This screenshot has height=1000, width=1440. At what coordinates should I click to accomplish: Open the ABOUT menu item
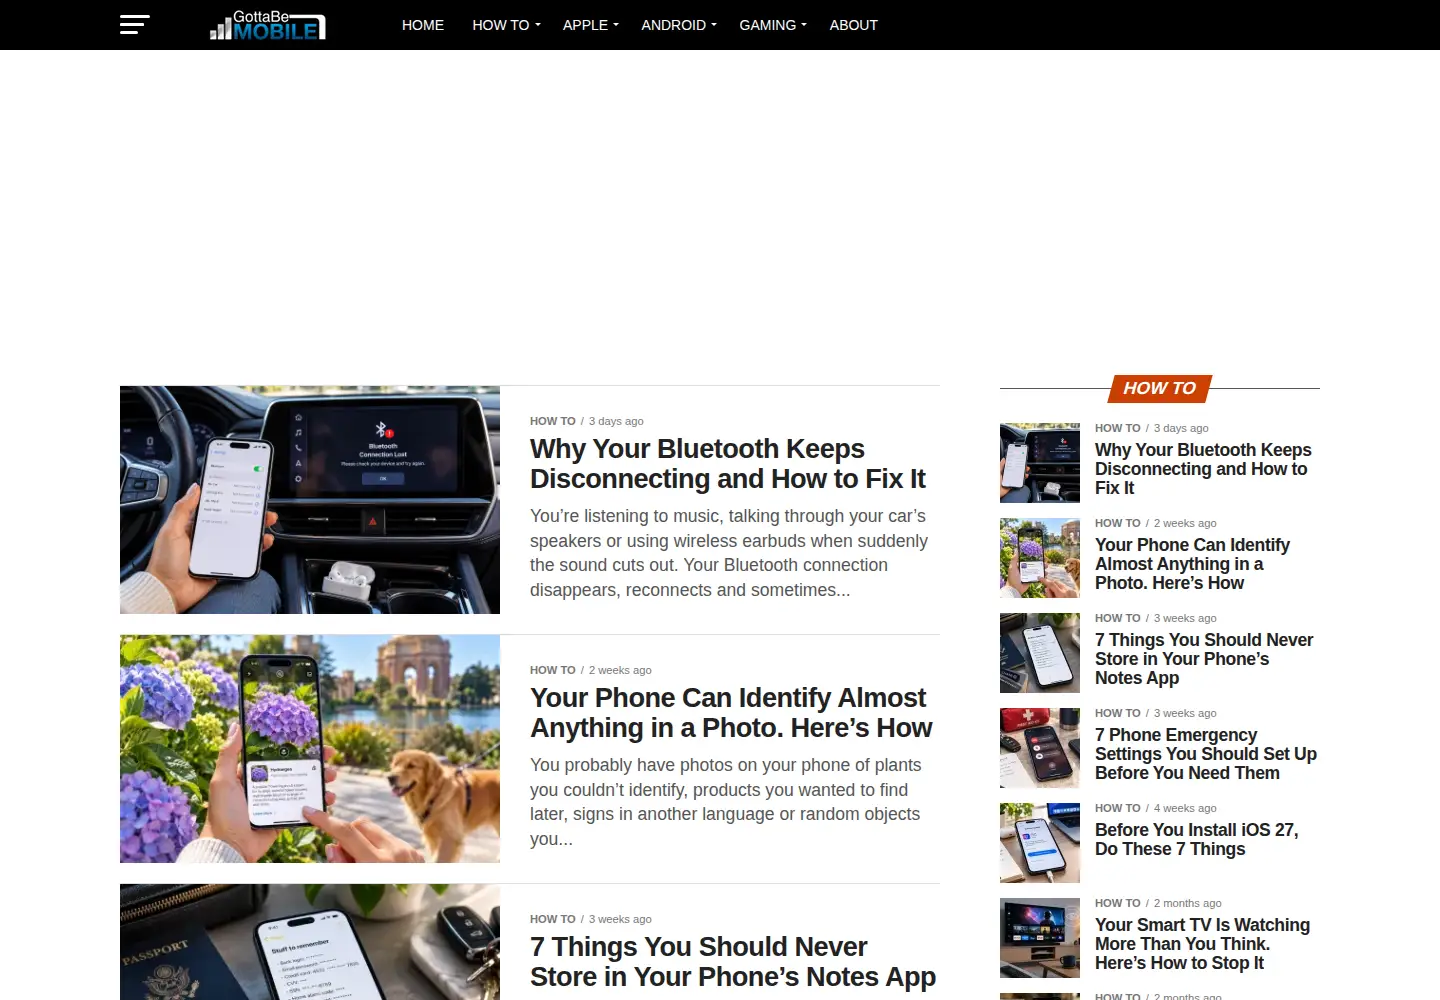pyautogui.click(x=853, y=25)
